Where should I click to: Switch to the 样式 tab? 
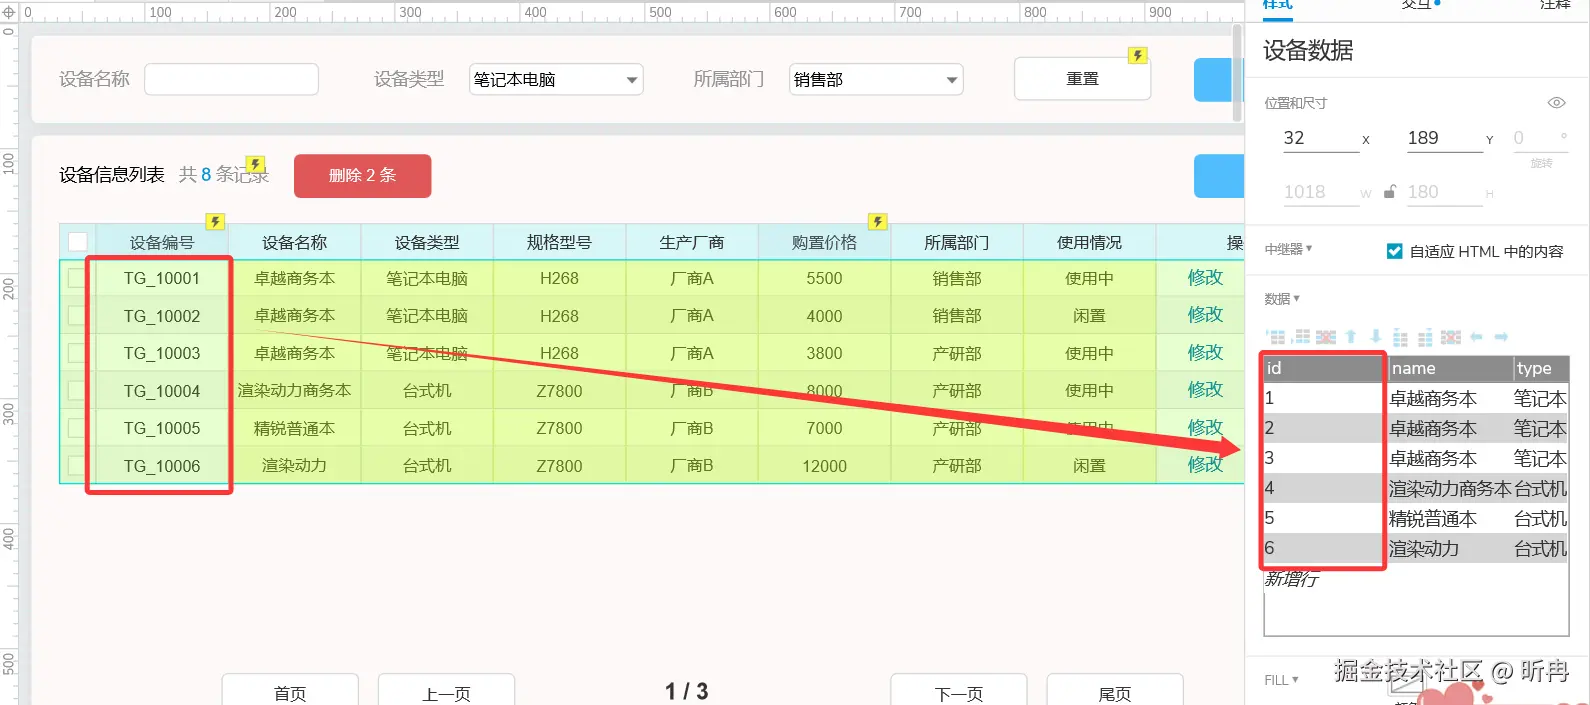pyautogui.click(x=1277, y=4)
